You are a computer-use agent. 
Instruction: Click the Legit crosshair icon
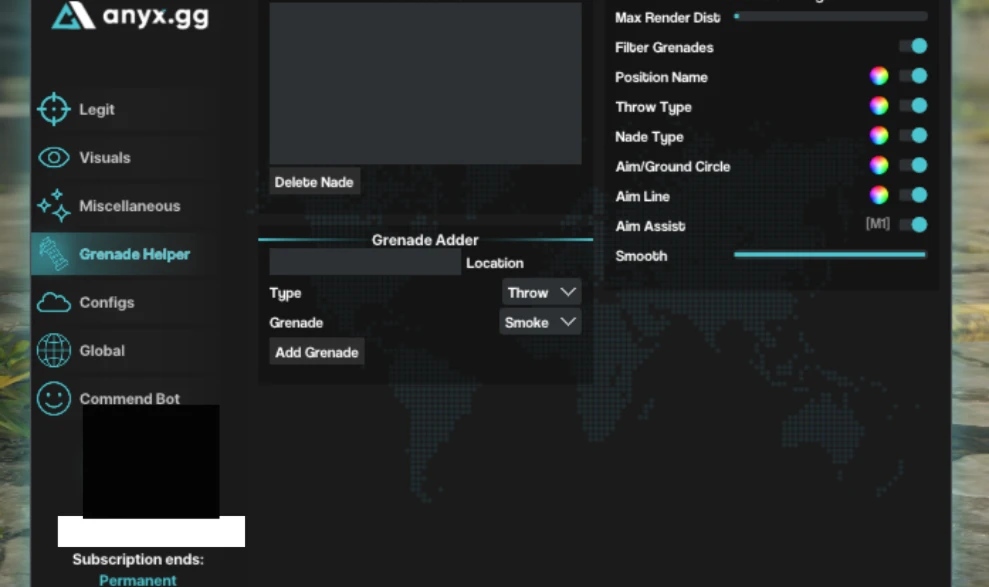tap(54, 109)
